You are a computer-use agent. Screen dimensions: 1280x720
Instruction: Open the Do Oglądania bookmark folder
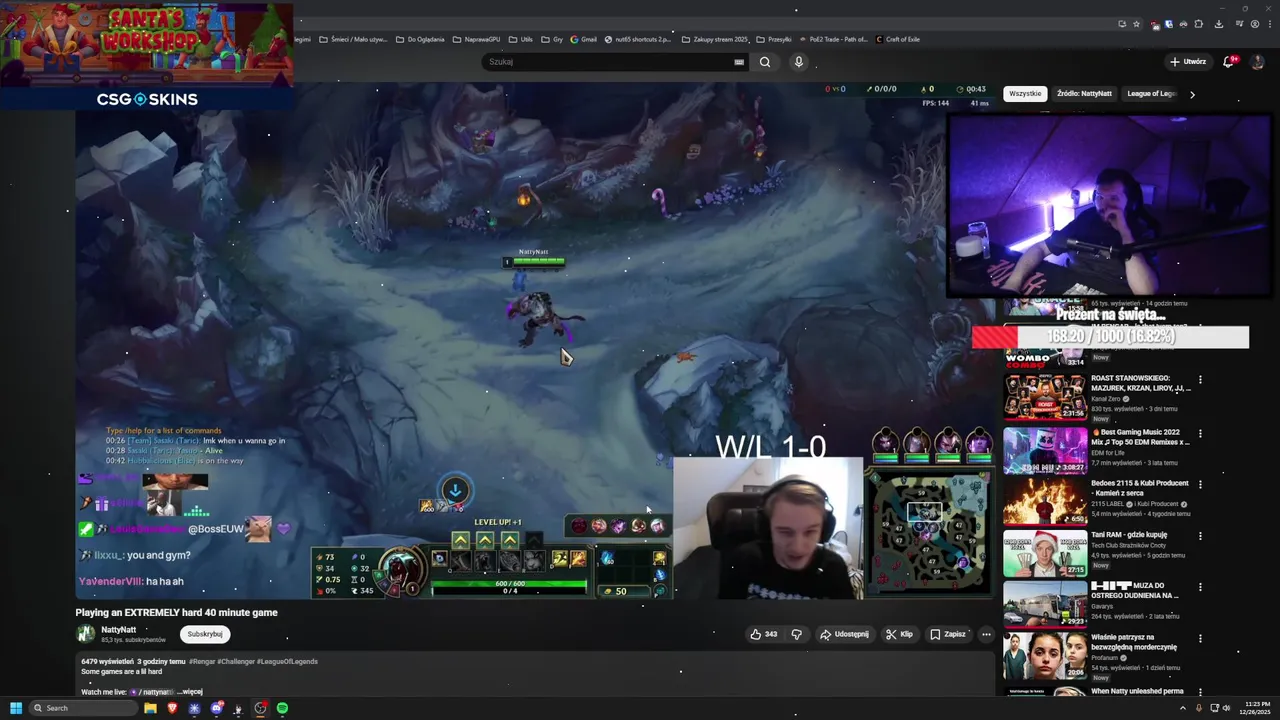click(x=419, y=40)
